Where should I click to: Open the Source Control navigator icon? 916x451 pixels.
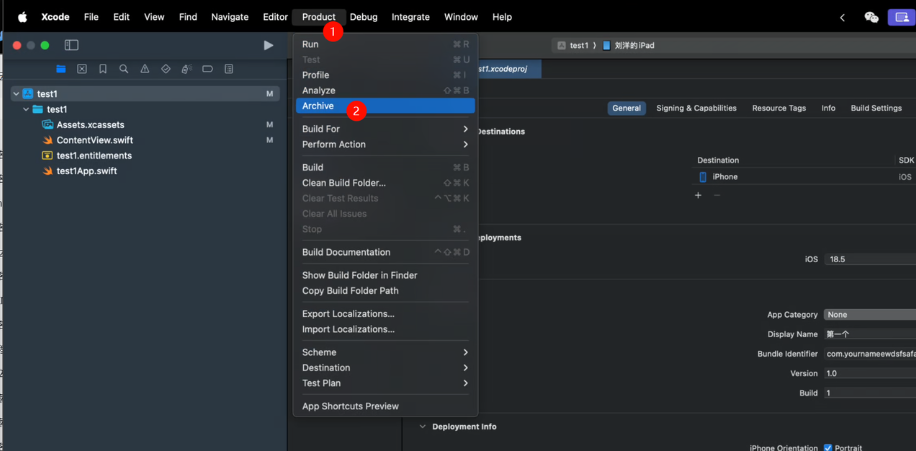(x=82, y=69)
